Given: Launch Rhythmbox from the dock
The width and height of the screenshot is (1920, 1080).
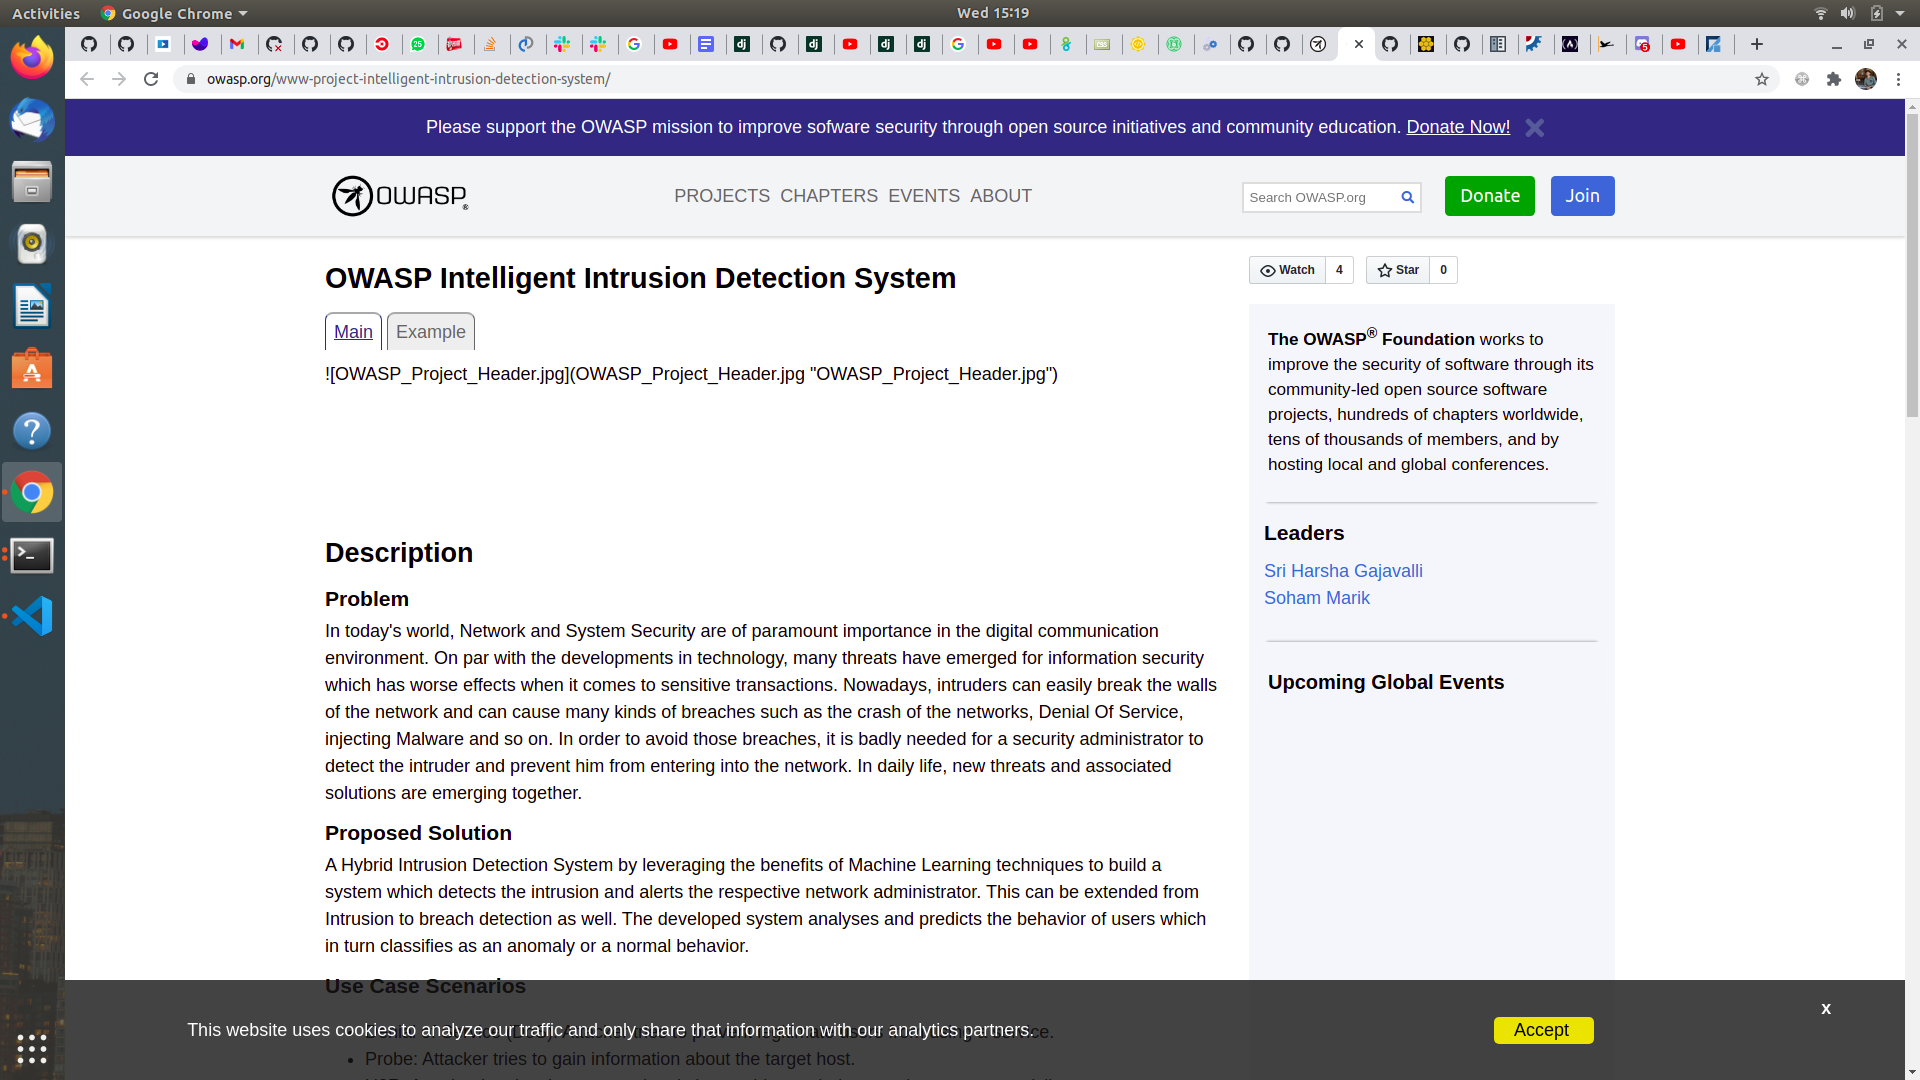Looking at the screenshot, I should [32, 244].
